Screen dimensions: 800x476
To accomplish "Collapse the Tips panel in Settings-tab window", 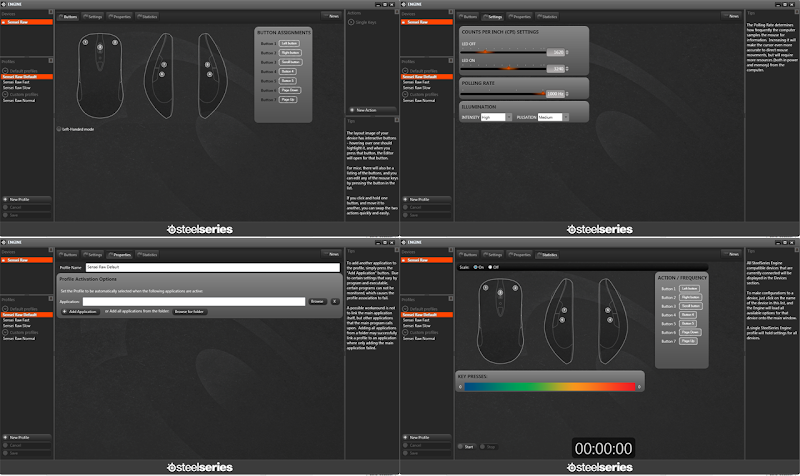I will pyautogui.click(x=796, y=12).
